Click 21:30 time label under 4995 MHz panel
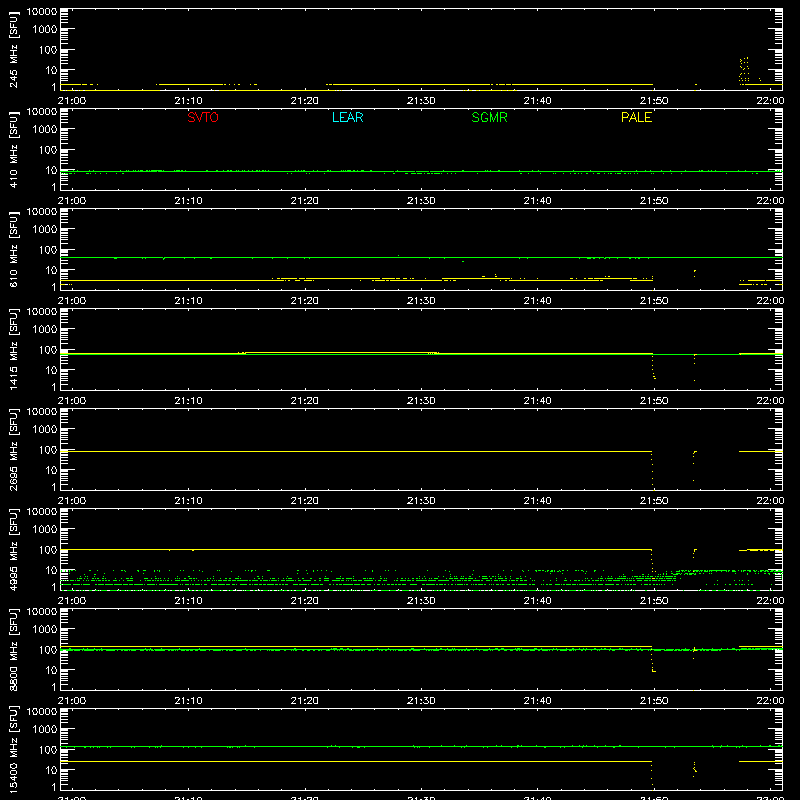 click(421, 601)
